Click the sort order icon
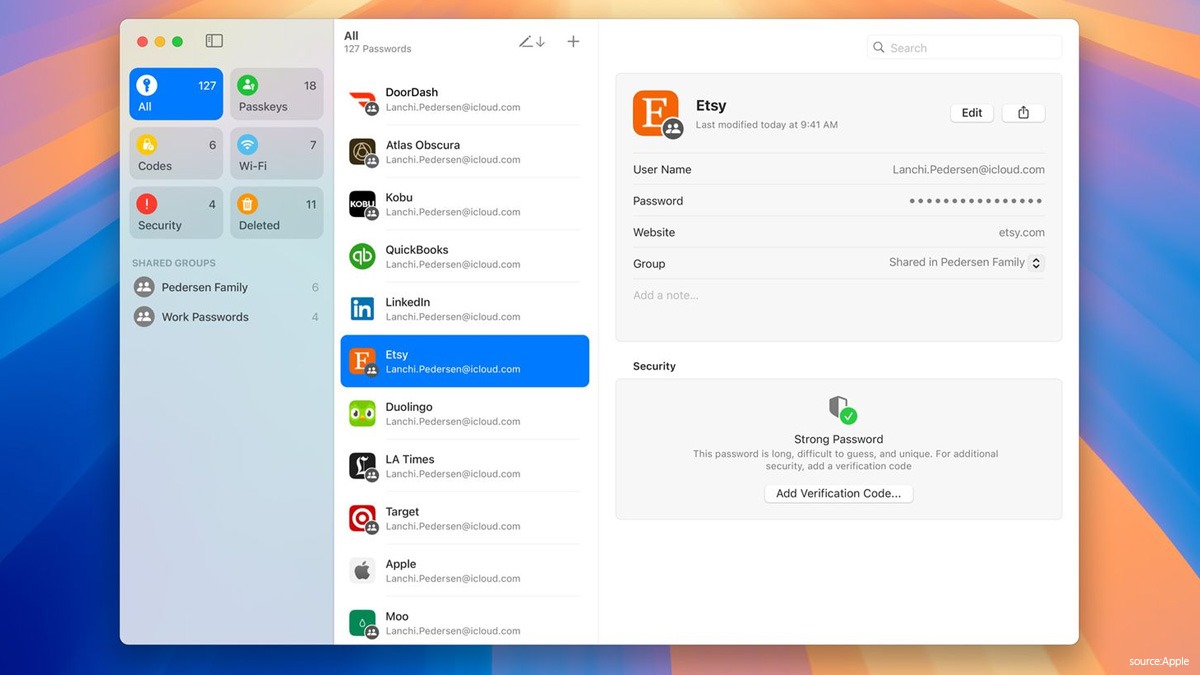The height and width of the screenshot is (675, 1200). click(x=531, y=42)
